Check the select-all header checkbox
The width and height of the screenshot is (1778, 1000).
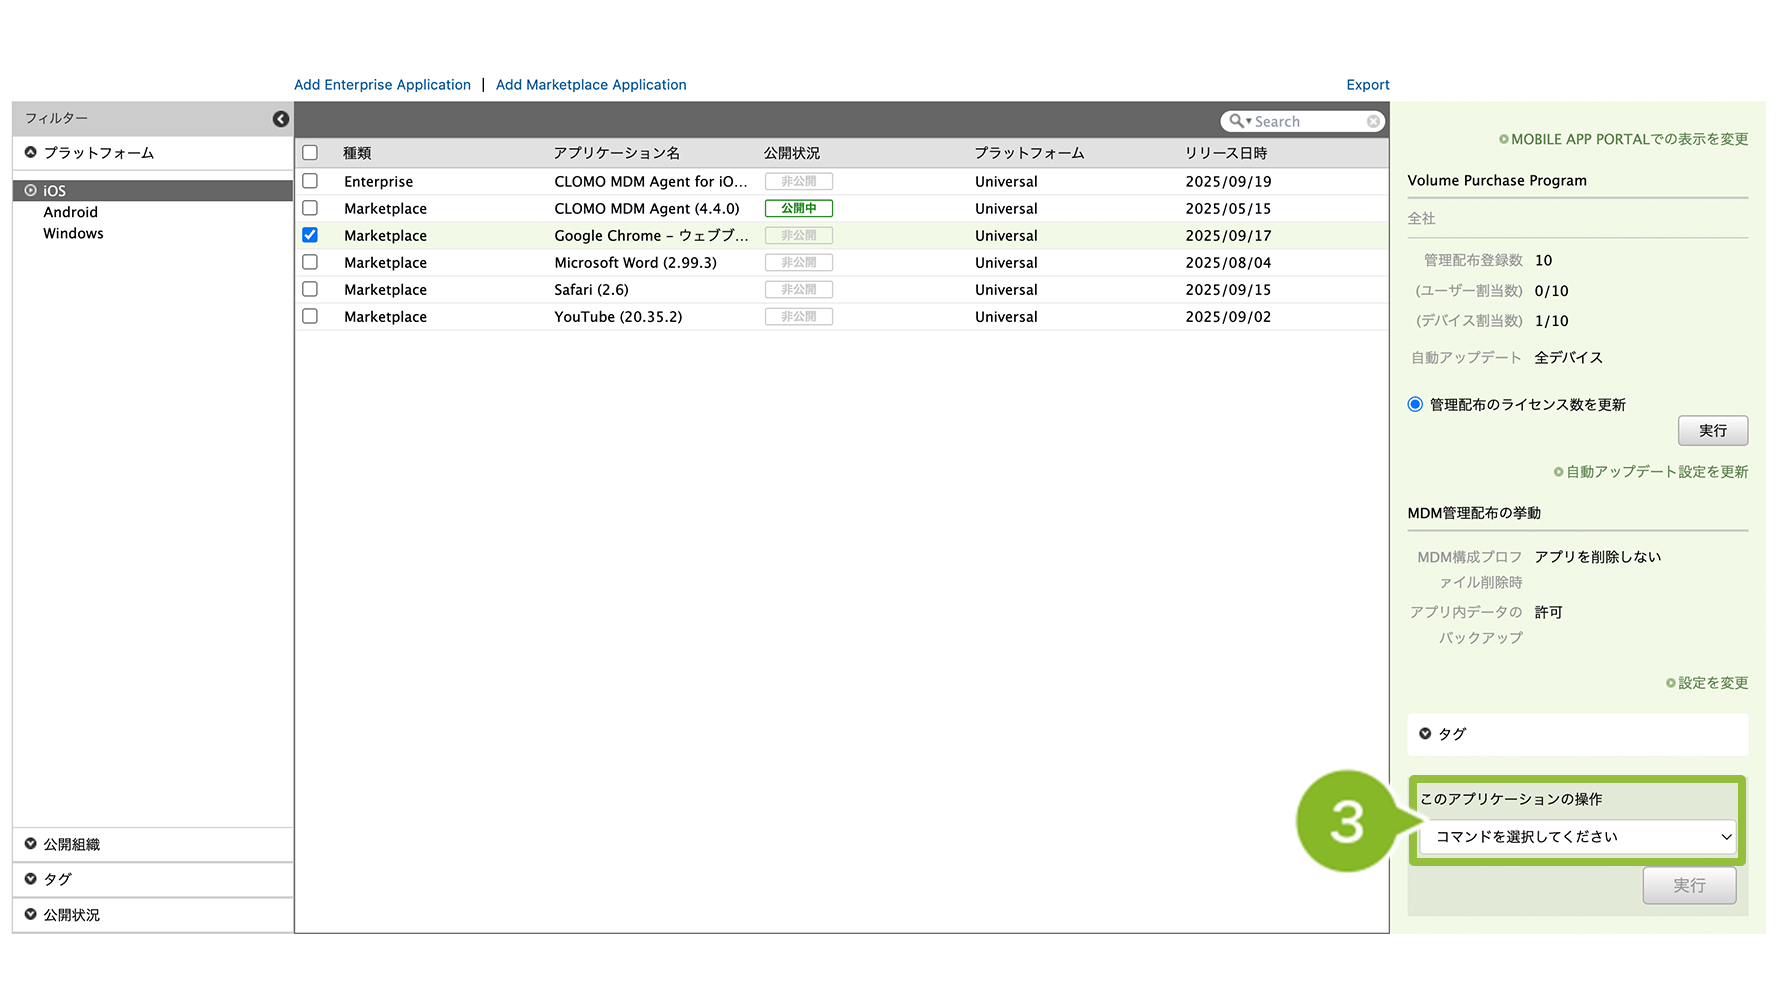[x=310, y=153]
